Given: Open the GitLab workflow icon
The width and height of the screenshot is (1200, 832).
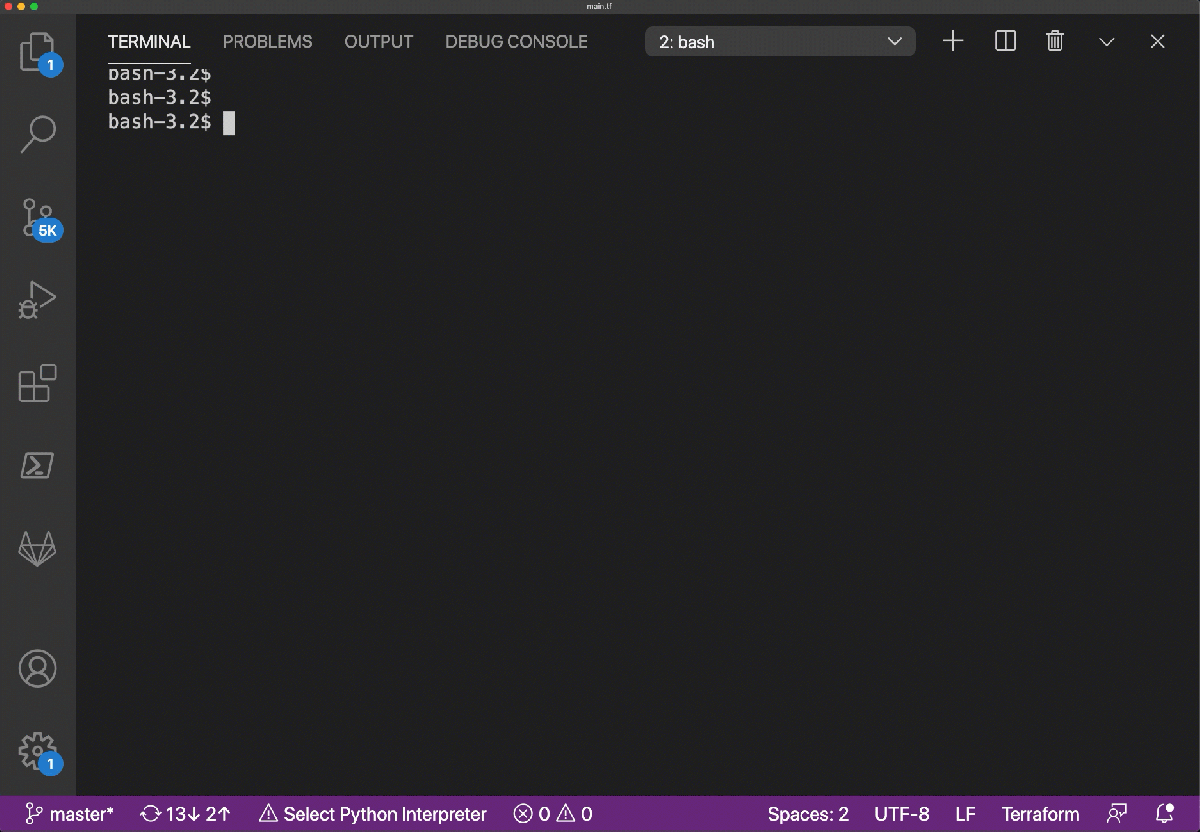Looking at the screenshot, I should [38, 549].
